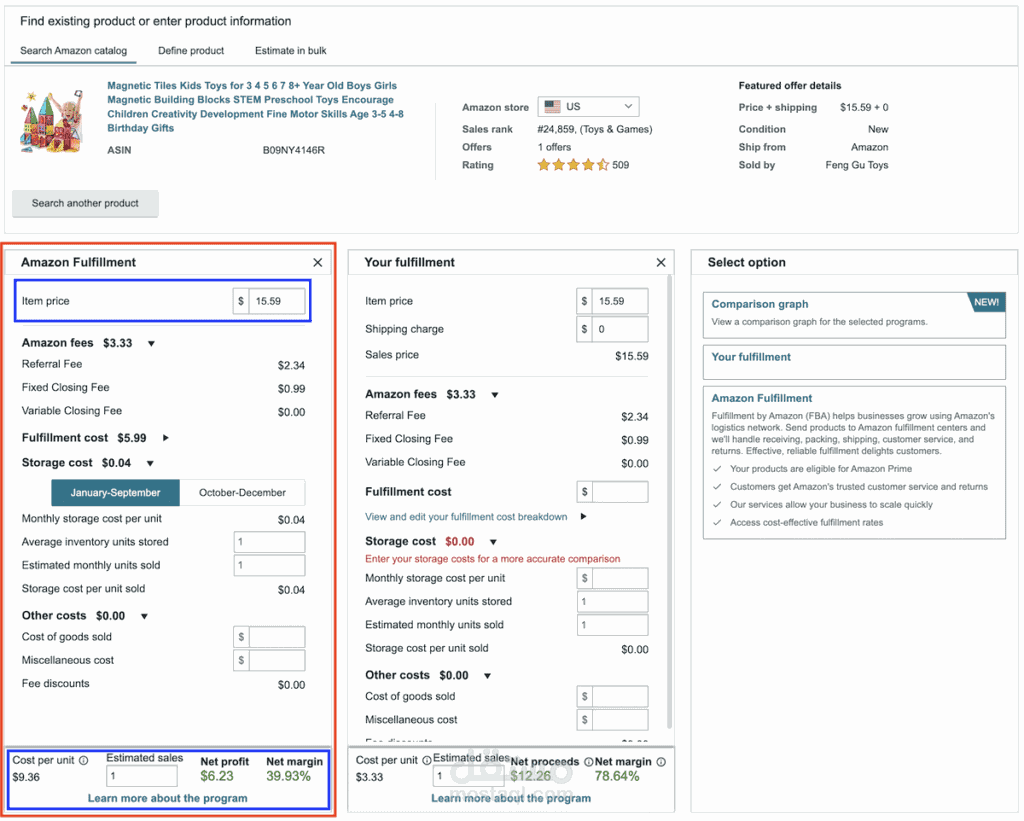The height and width of the screenshot is (821, 1024).
Task: Click the star rating icons
Action: [x=573, y=165]
